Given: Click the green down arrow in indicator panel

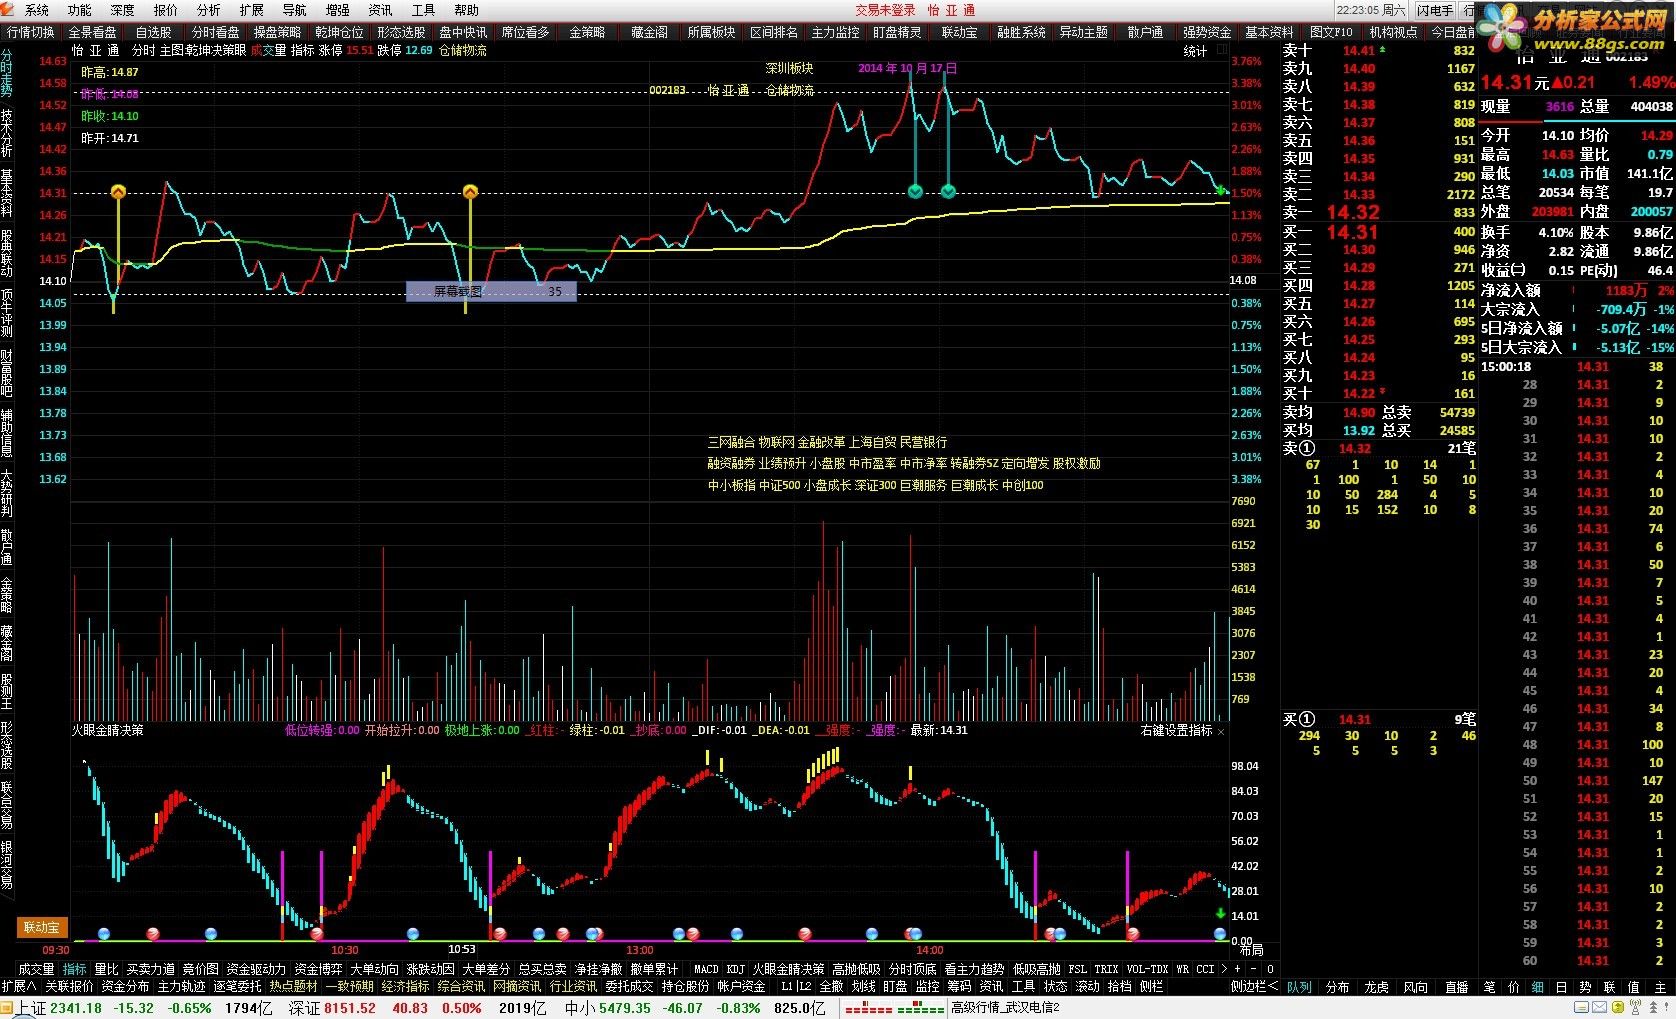Looking at the screenshot, I should click(x=1221, y=914).
